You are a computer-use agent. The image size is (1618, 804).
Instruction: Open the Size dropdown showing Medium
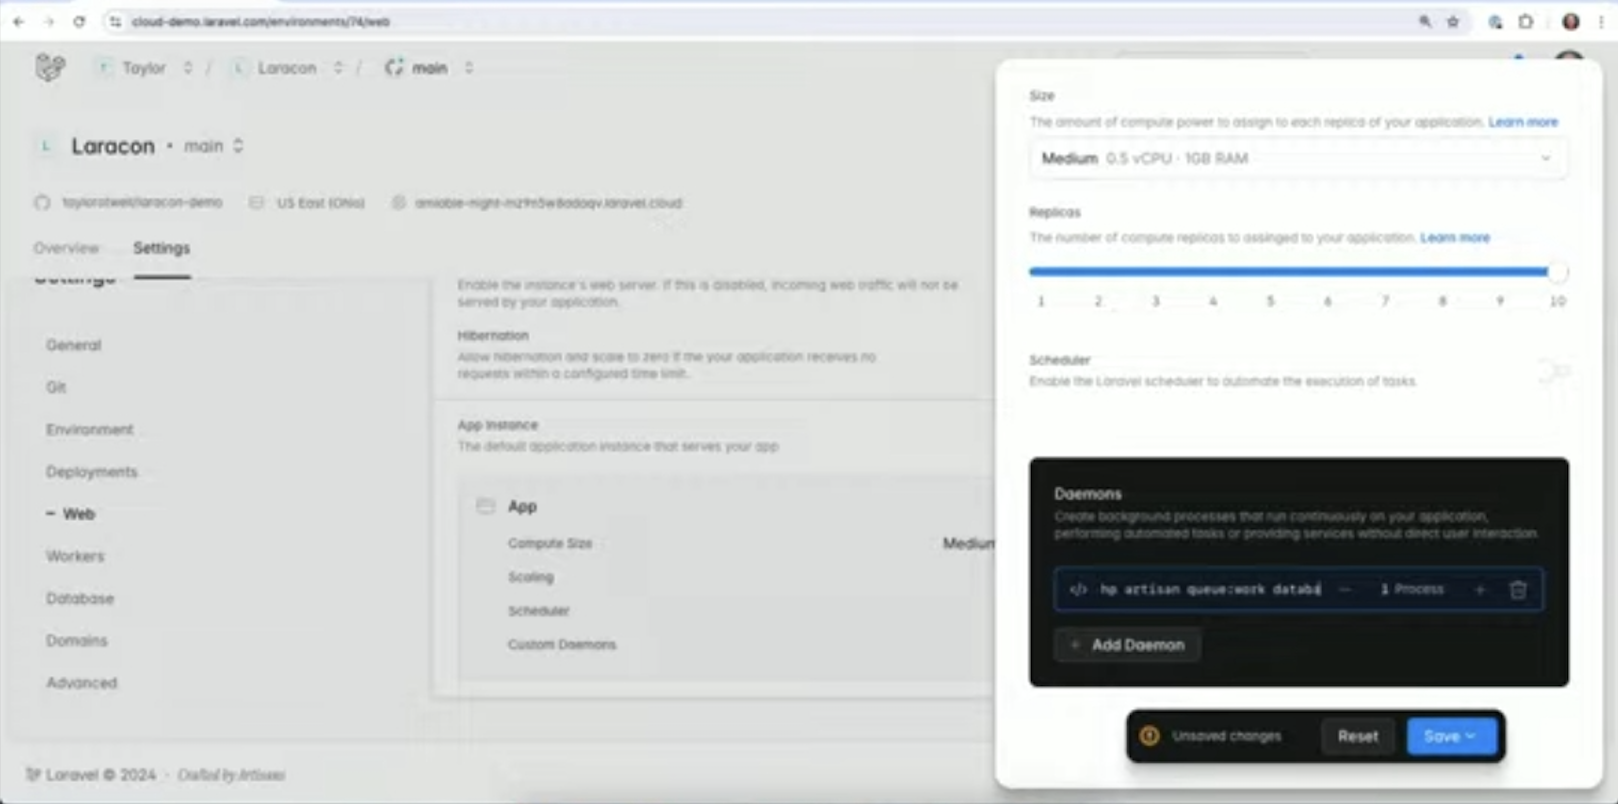click(x=1298, y=158)
